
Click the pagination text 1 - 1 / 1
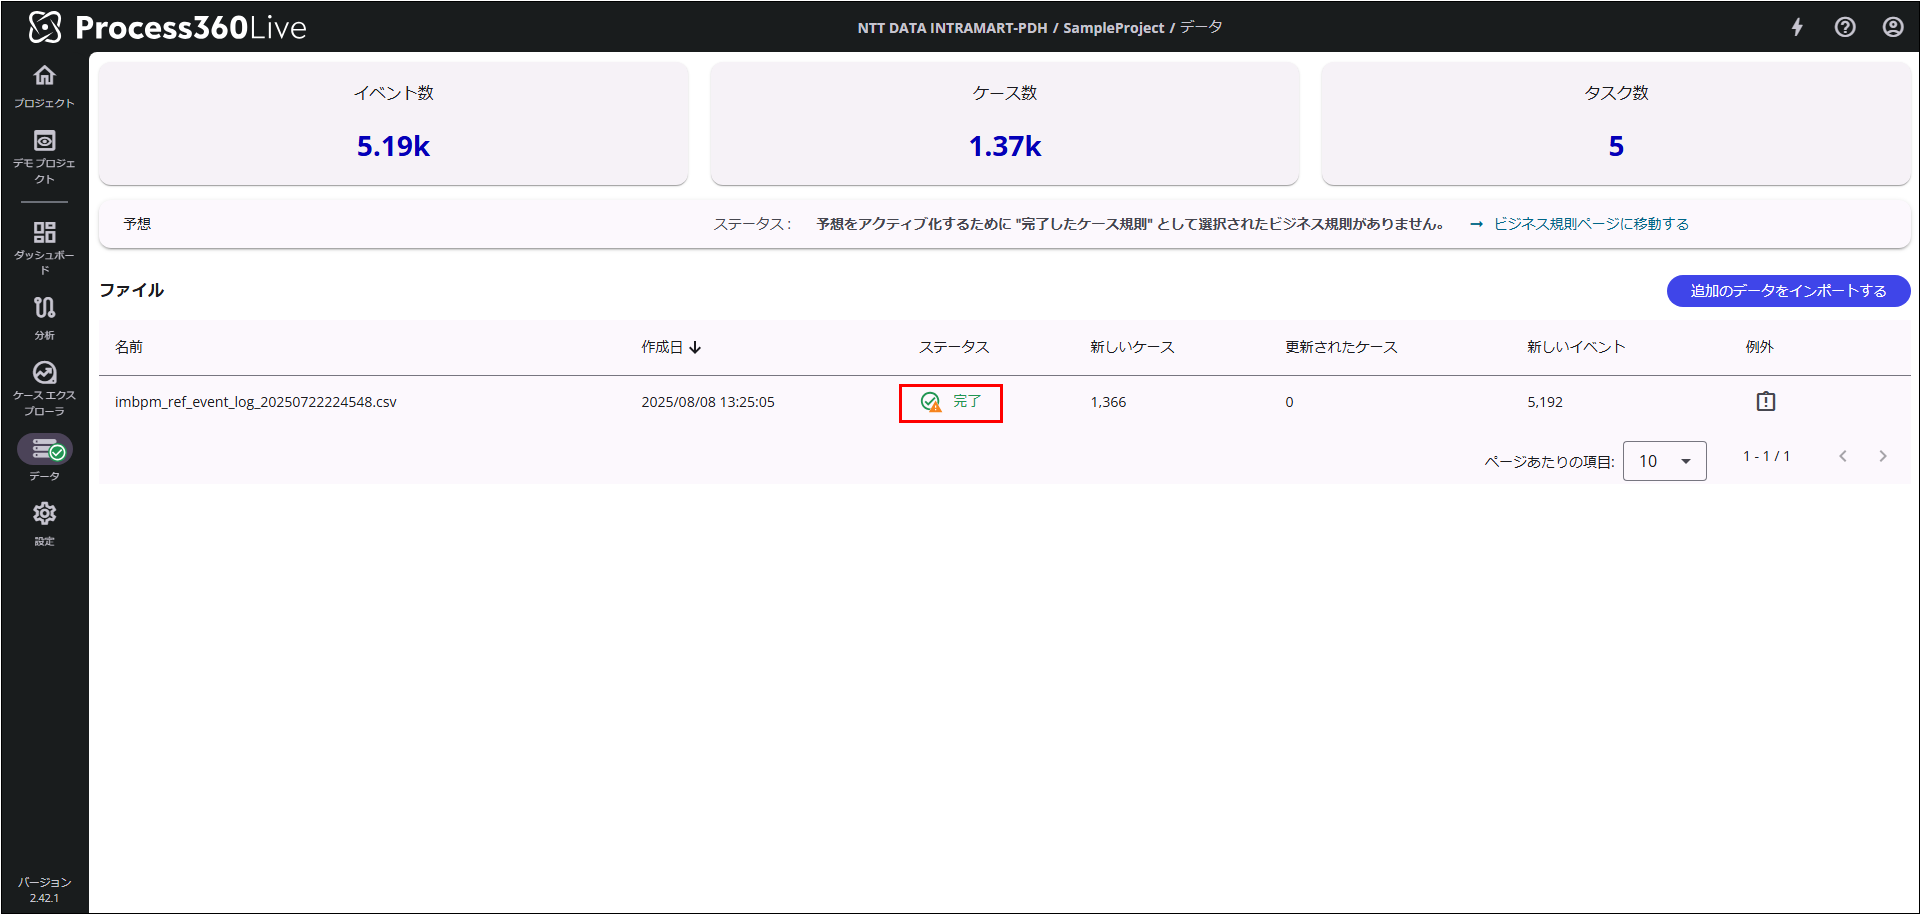point(1767,456)
